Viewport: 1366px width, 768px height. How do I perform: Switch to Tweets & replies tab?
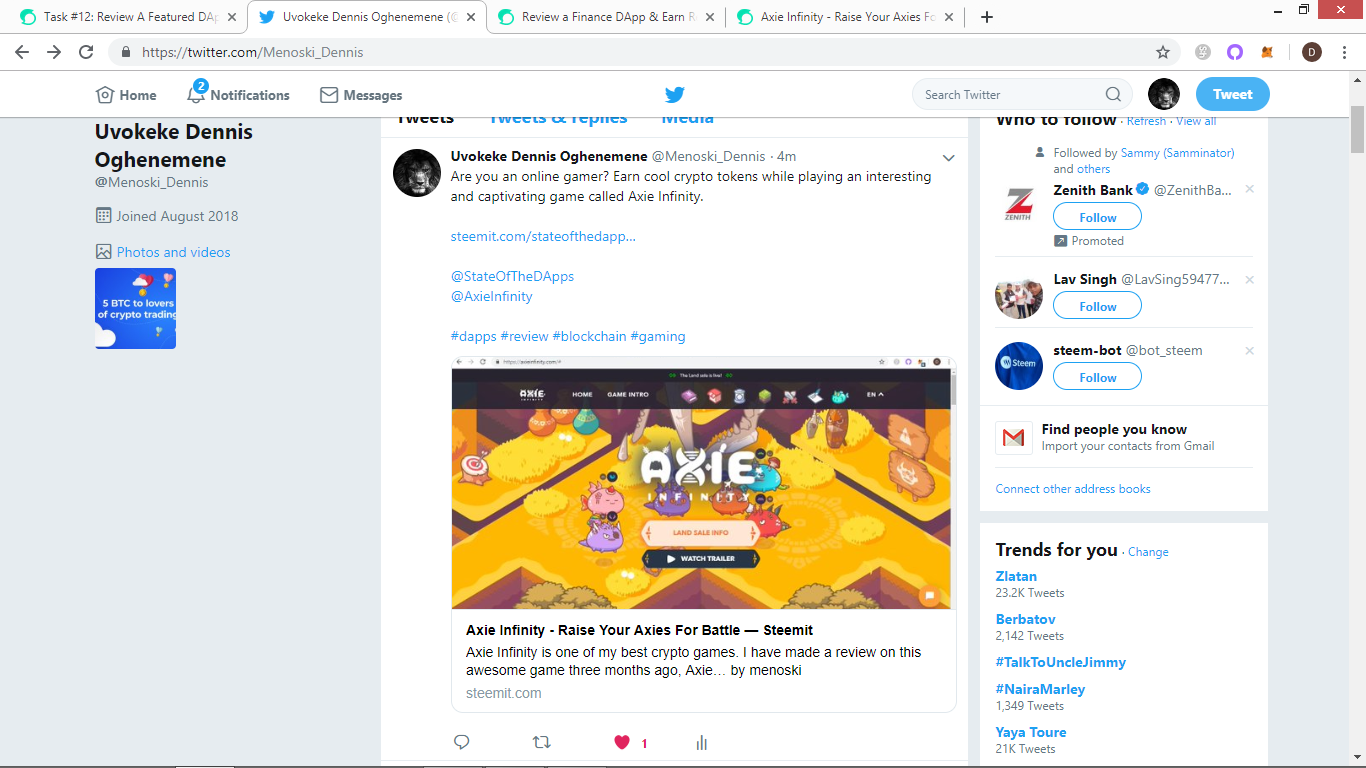pyautogui.click(x=558, y=119)
